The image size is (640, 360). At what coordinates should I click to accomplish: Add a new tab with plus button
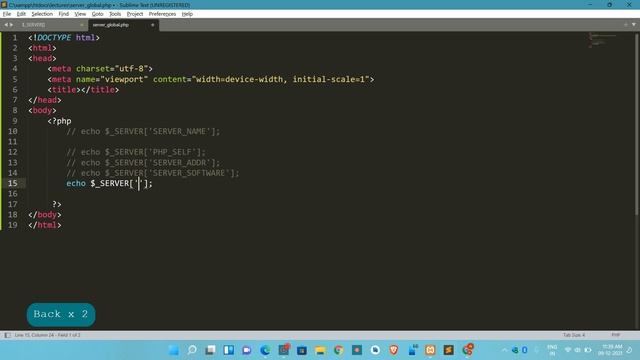click(626, 25)
